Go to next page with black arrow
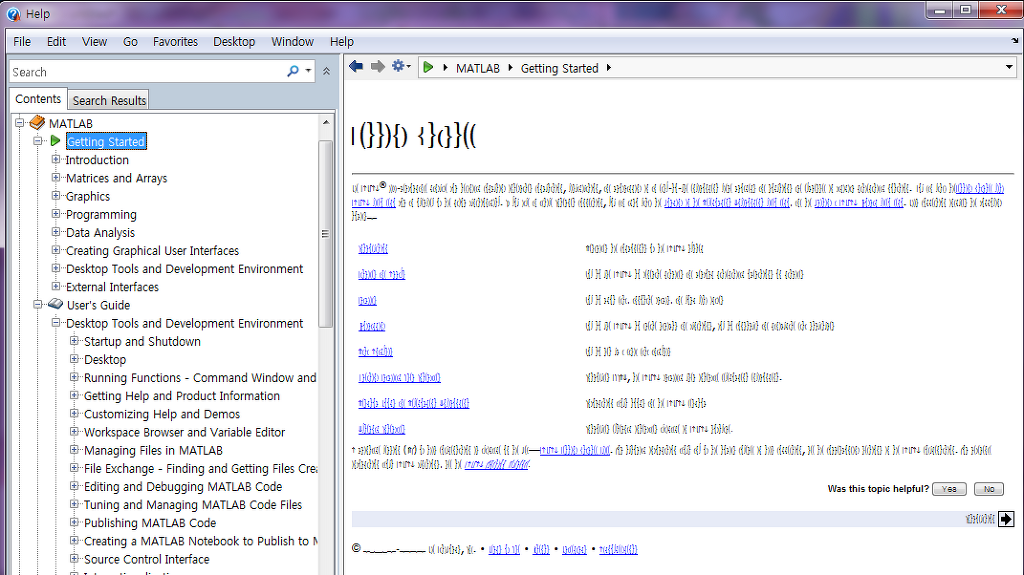The width and height of the screenshot is (1024, 575). click(1006, 519)
